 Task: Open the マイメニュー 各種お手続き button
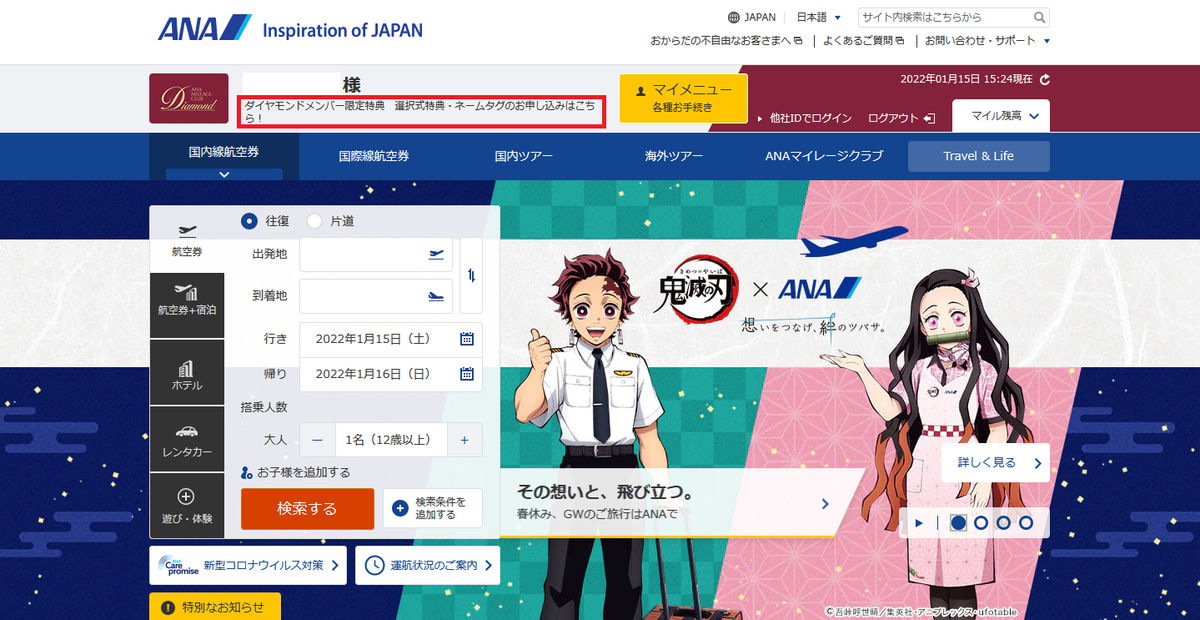683,98
